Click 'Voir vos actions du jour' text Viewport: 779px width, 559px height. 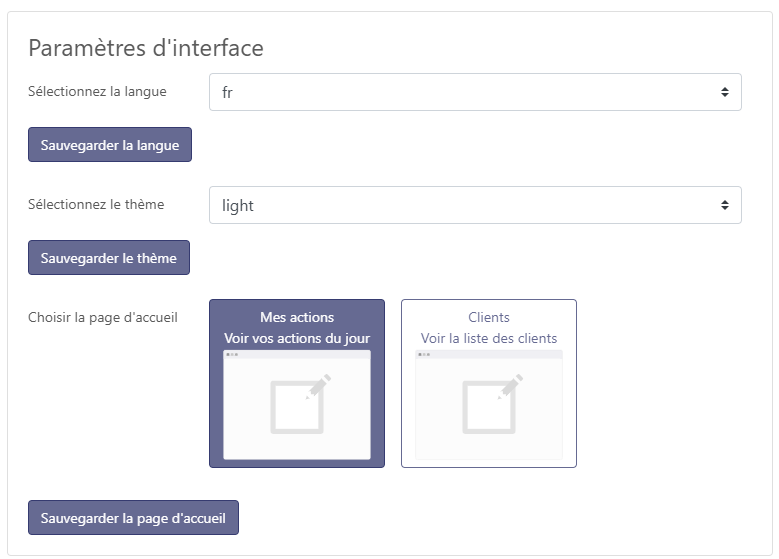pyautogui.click(x=297, y=338)
